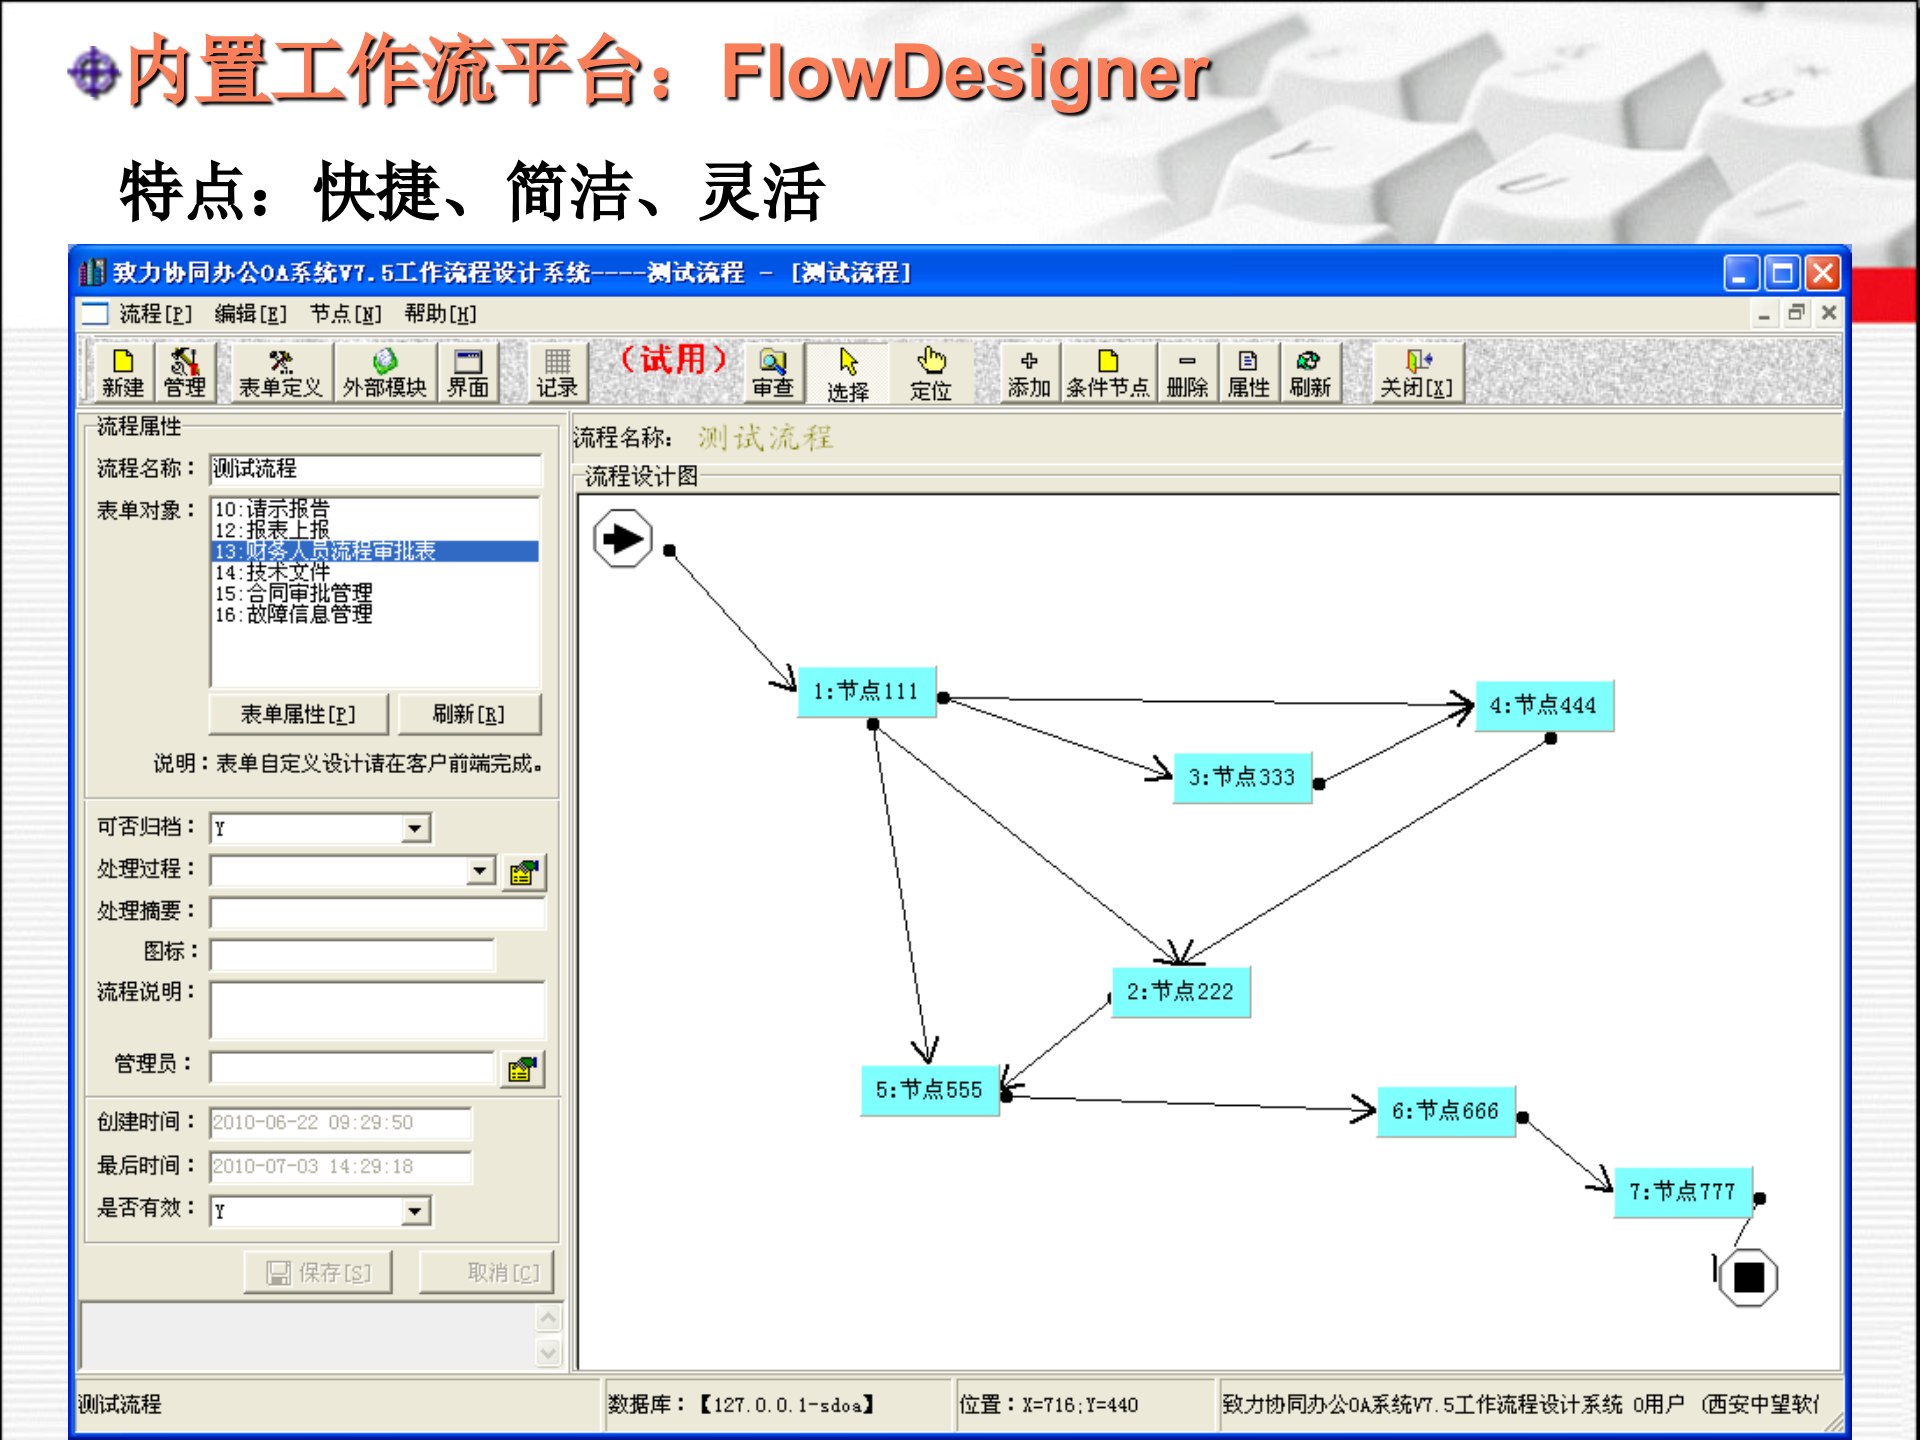
Task: Click the 删除 (Delete) toolbar icon
Action: (1187, 372)
